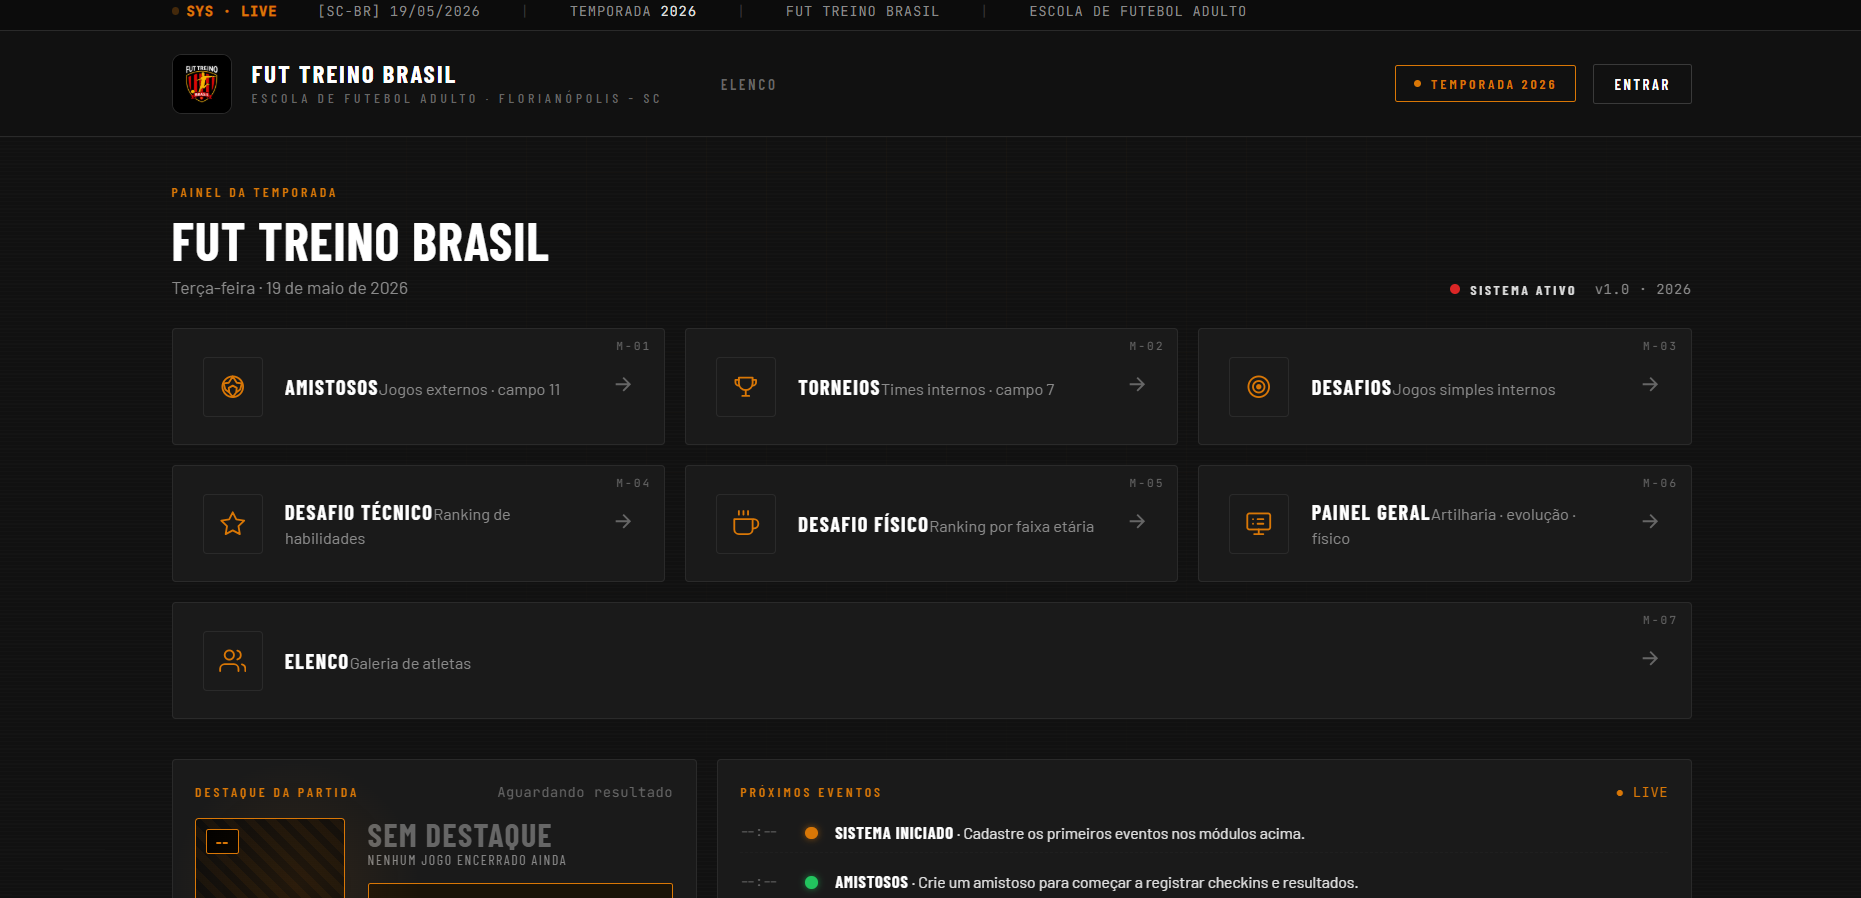The width and height of the screenshot is (1861, 898).
Task: Follow the arrow on Desafio Físico card
Action: pos(1137,521)
